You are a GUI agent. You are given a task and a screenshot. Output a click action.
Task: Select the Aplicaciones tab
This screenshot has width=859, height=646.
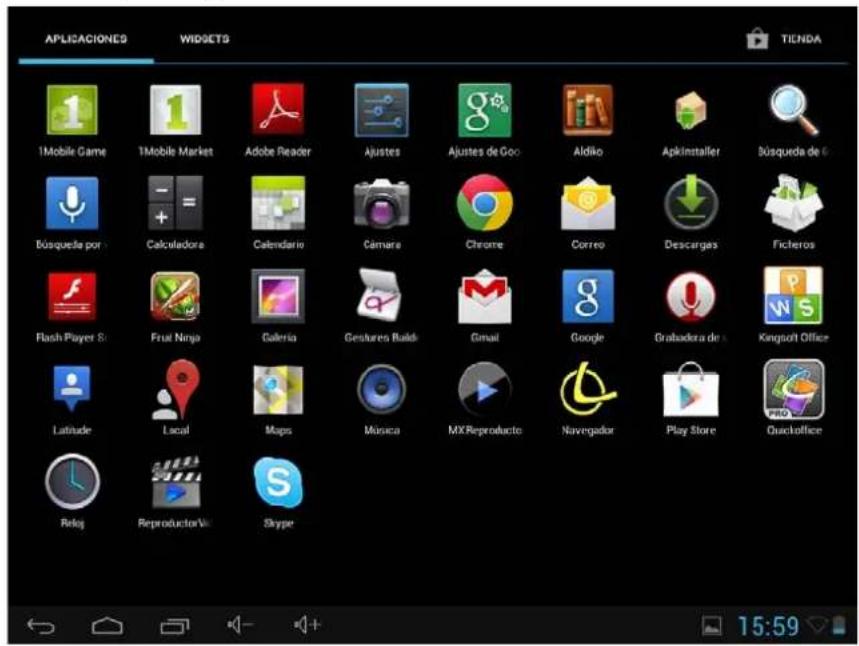pyautogui.click(x=86, y=39)
